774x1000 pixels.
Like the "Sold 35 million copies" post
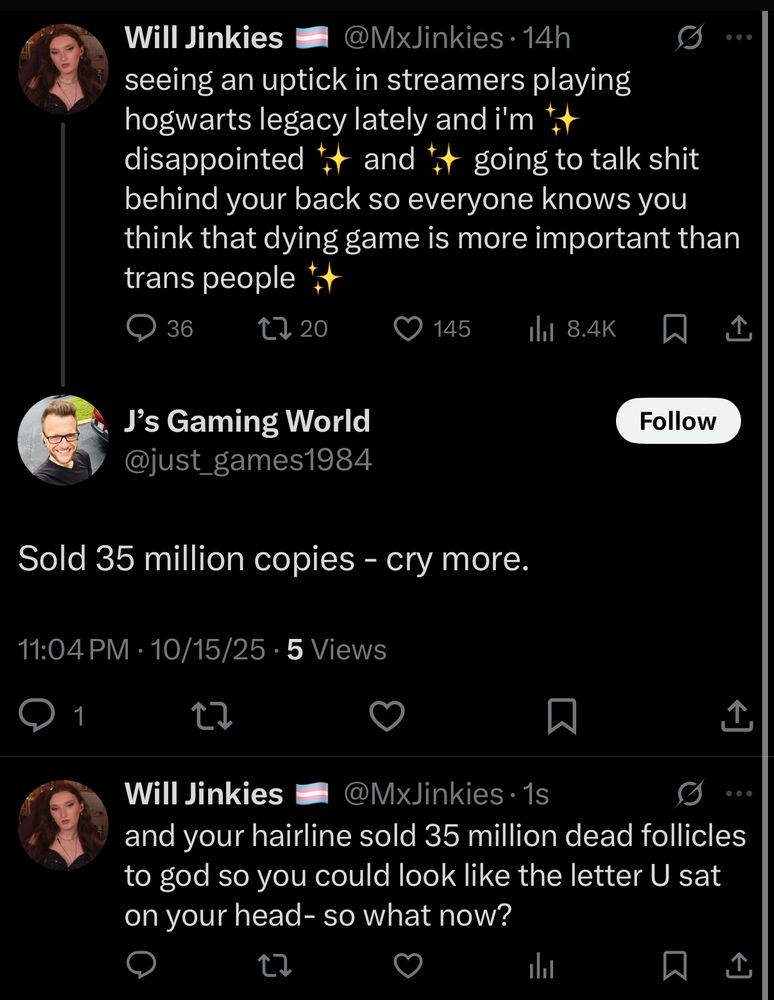coord(387,715)
